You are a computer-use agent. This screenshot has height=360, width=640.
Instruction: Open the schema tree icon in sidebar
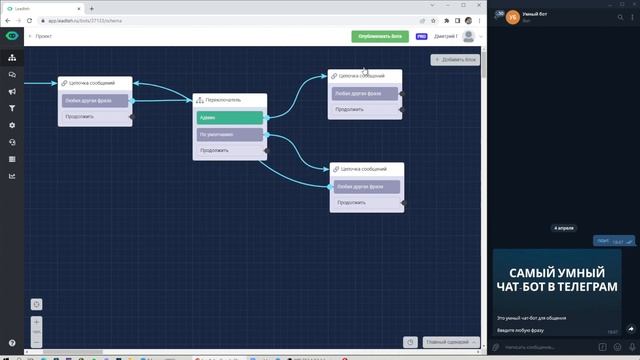point(12,58)
